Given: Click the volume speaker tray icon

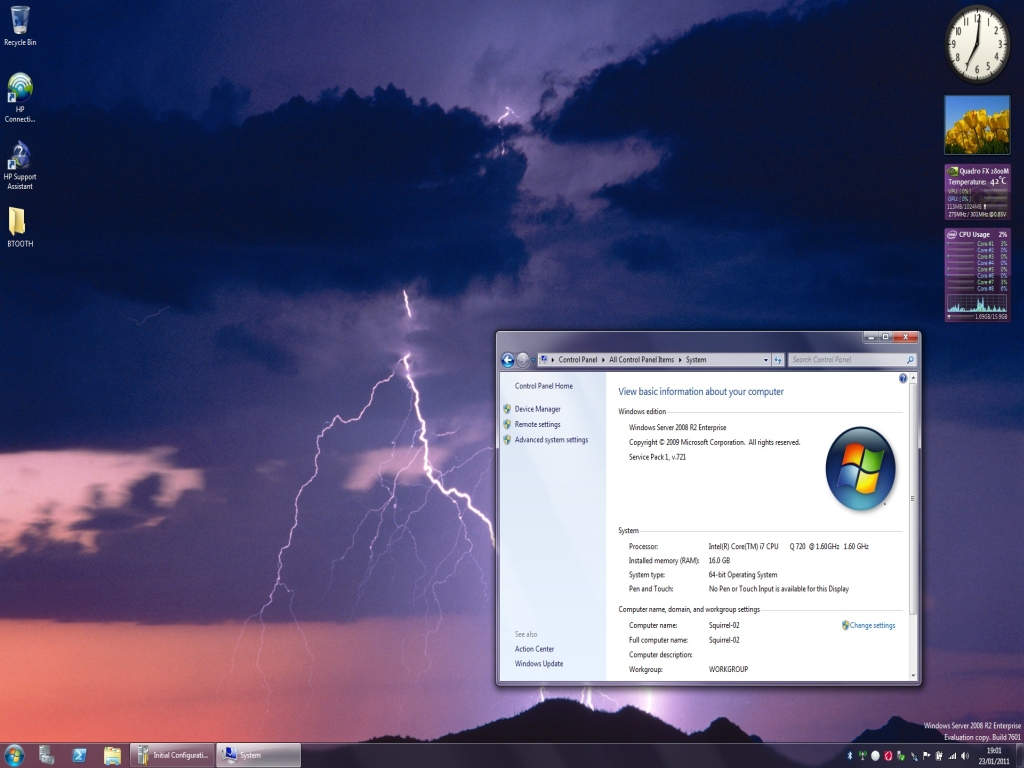Looking at the screenshot, I should pos(965,756).
